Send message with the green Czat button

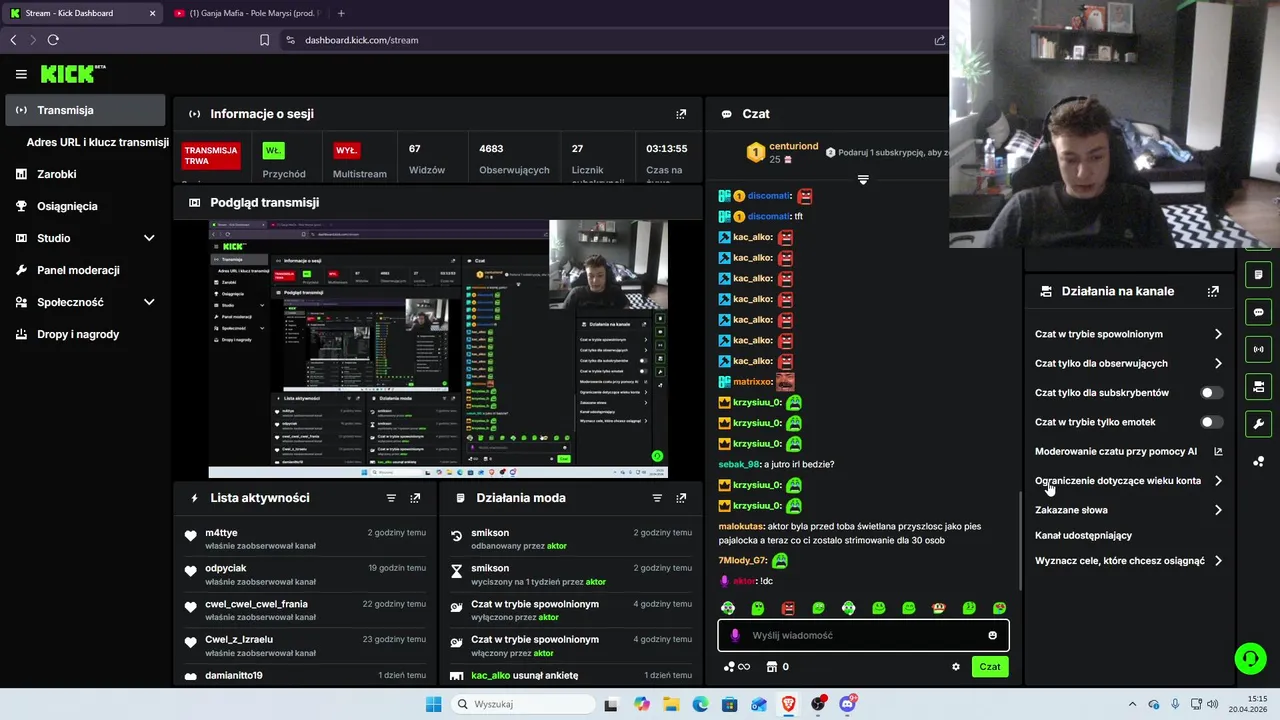(990, 667)
